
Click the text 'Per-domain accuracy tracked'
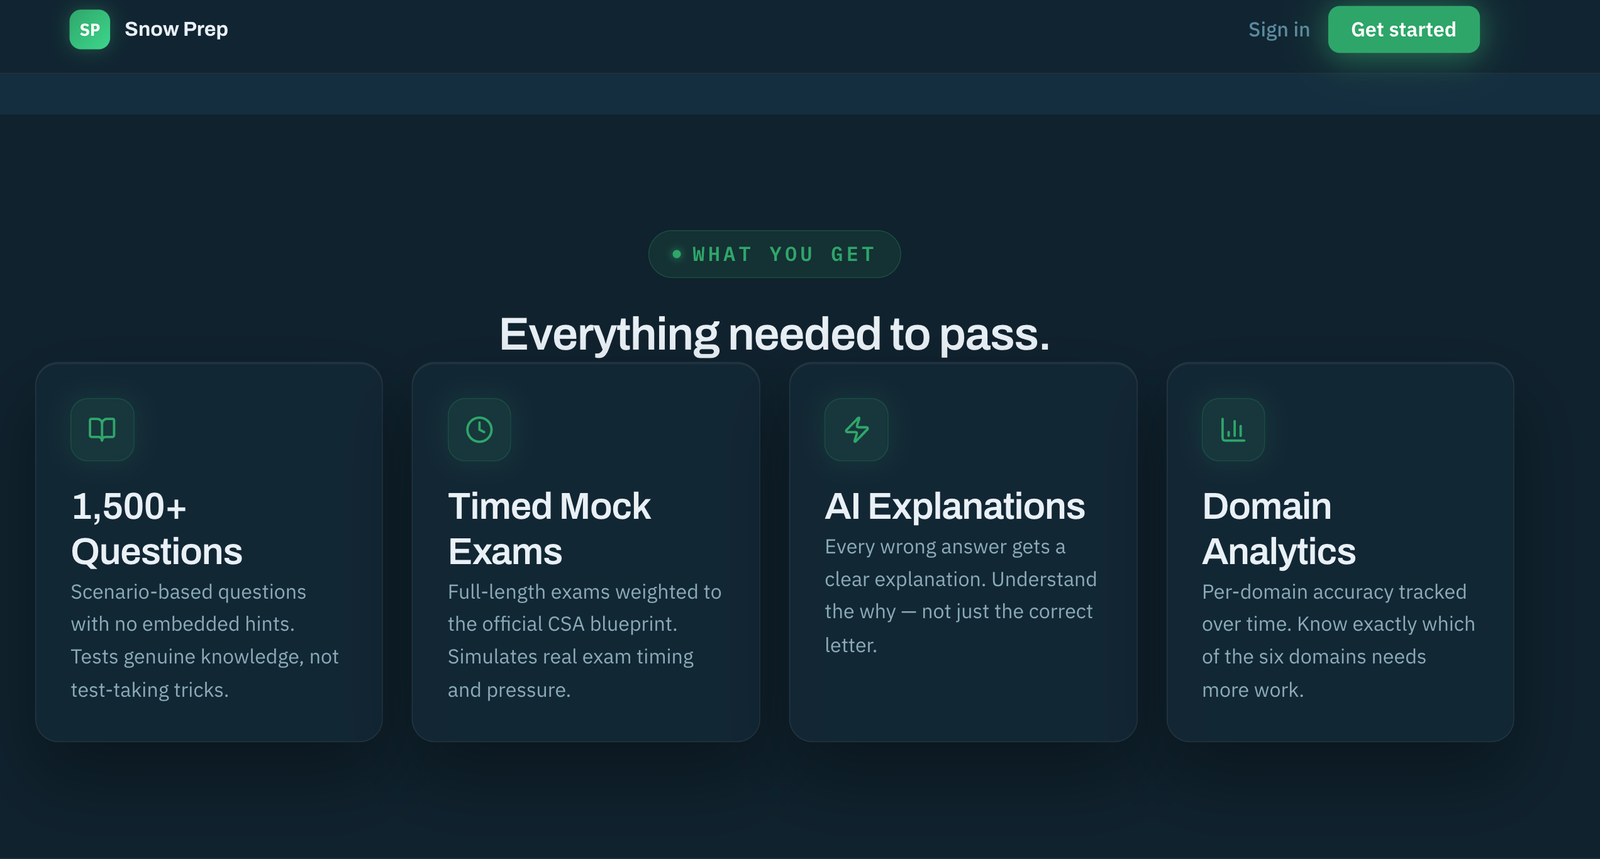[1334, 592]
